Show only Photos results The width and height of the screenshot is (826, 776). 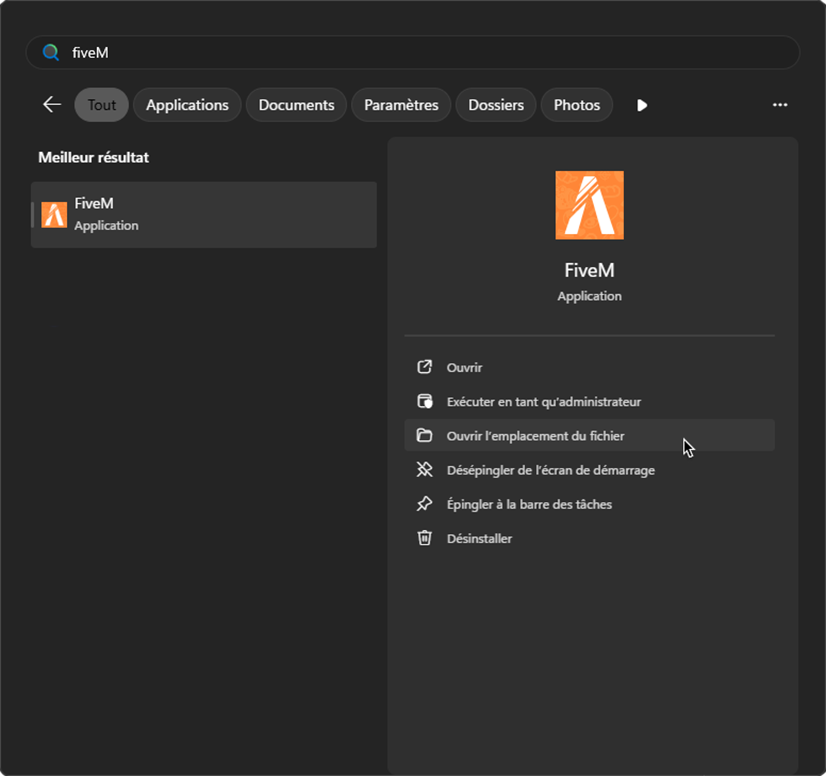(x=576, y=105)
